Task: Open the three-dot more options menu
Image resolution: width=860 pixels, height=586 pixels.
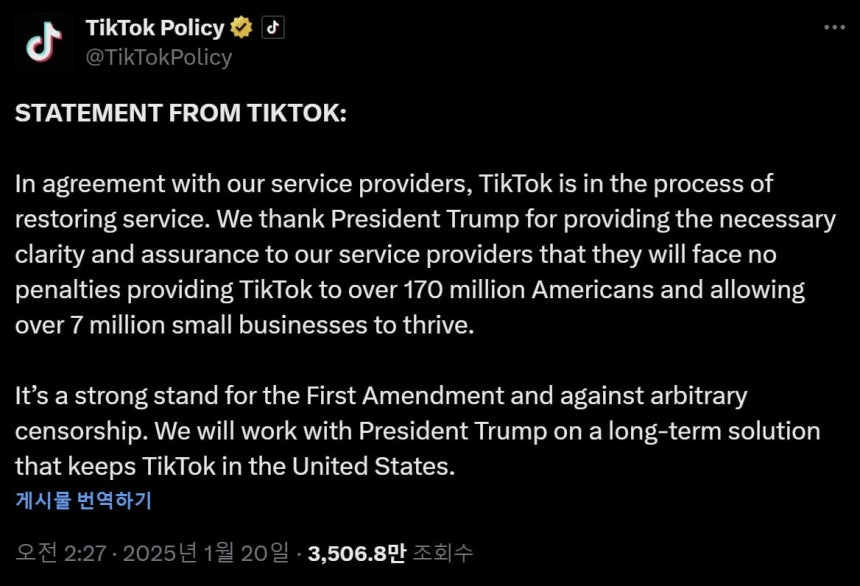Action: pyautogui.click(x=834, y=27)
